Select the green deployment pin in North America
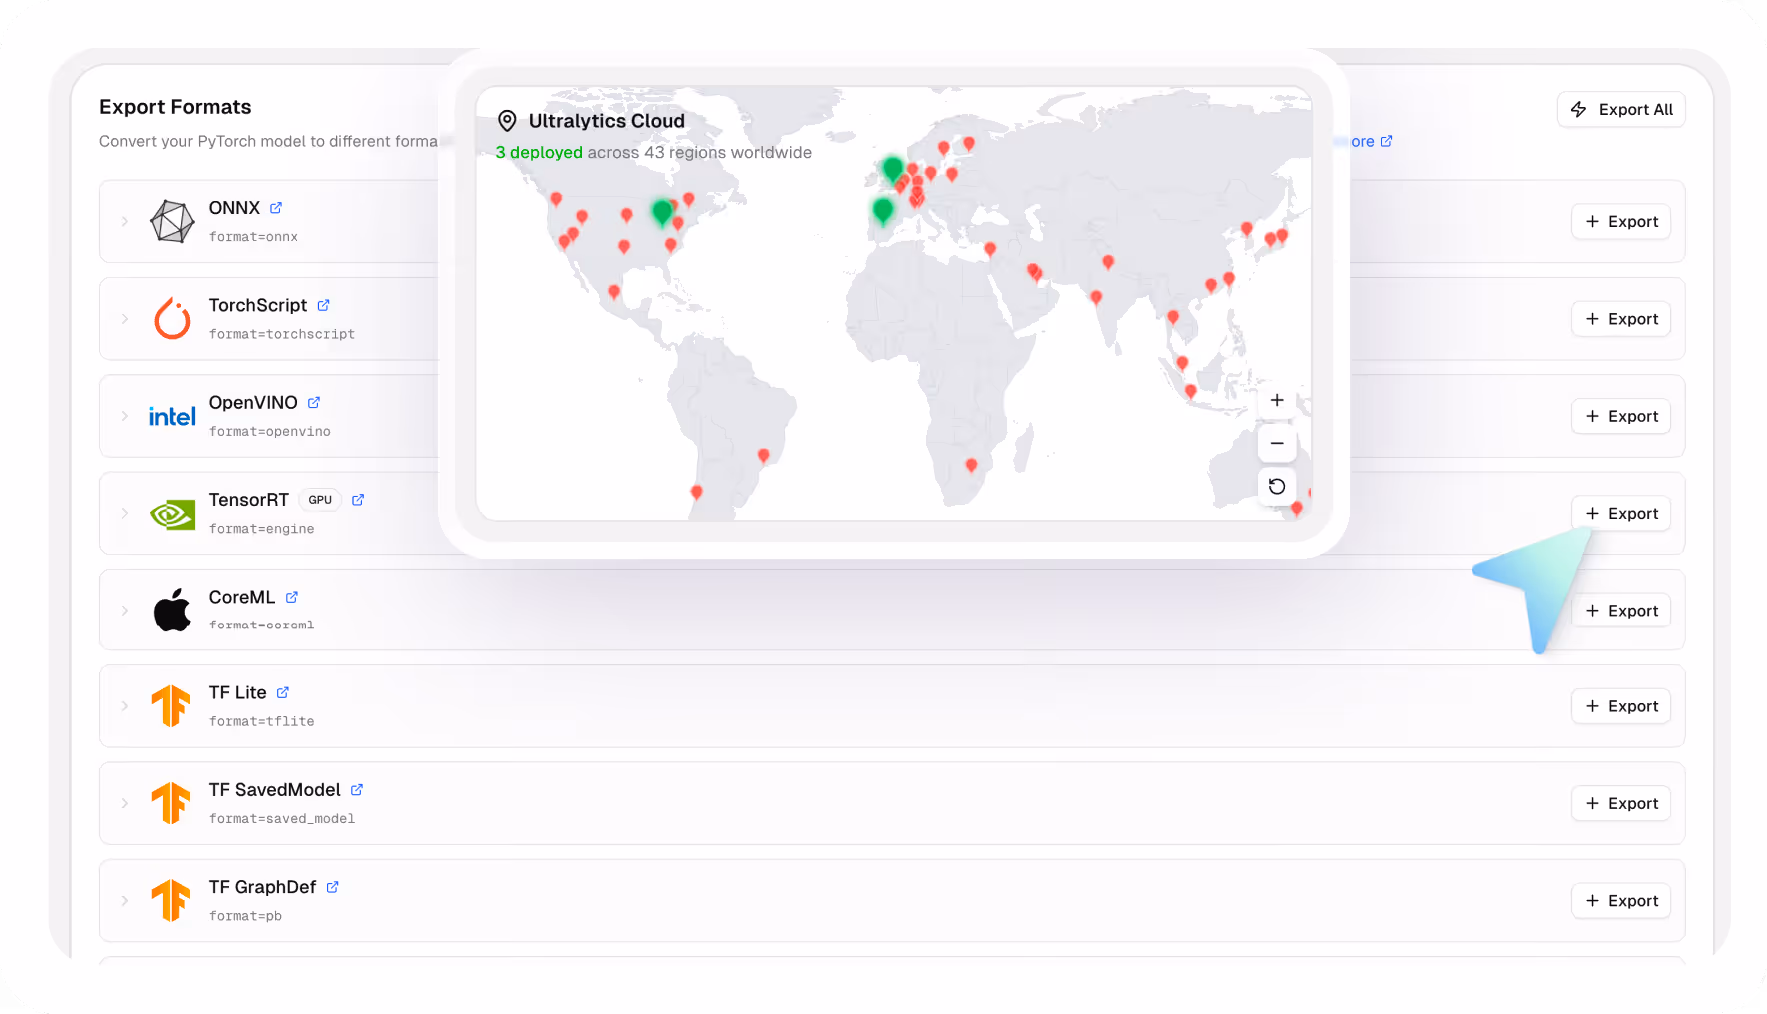Viewport: 1767px width, 1014px height. [x=661, y=212]
